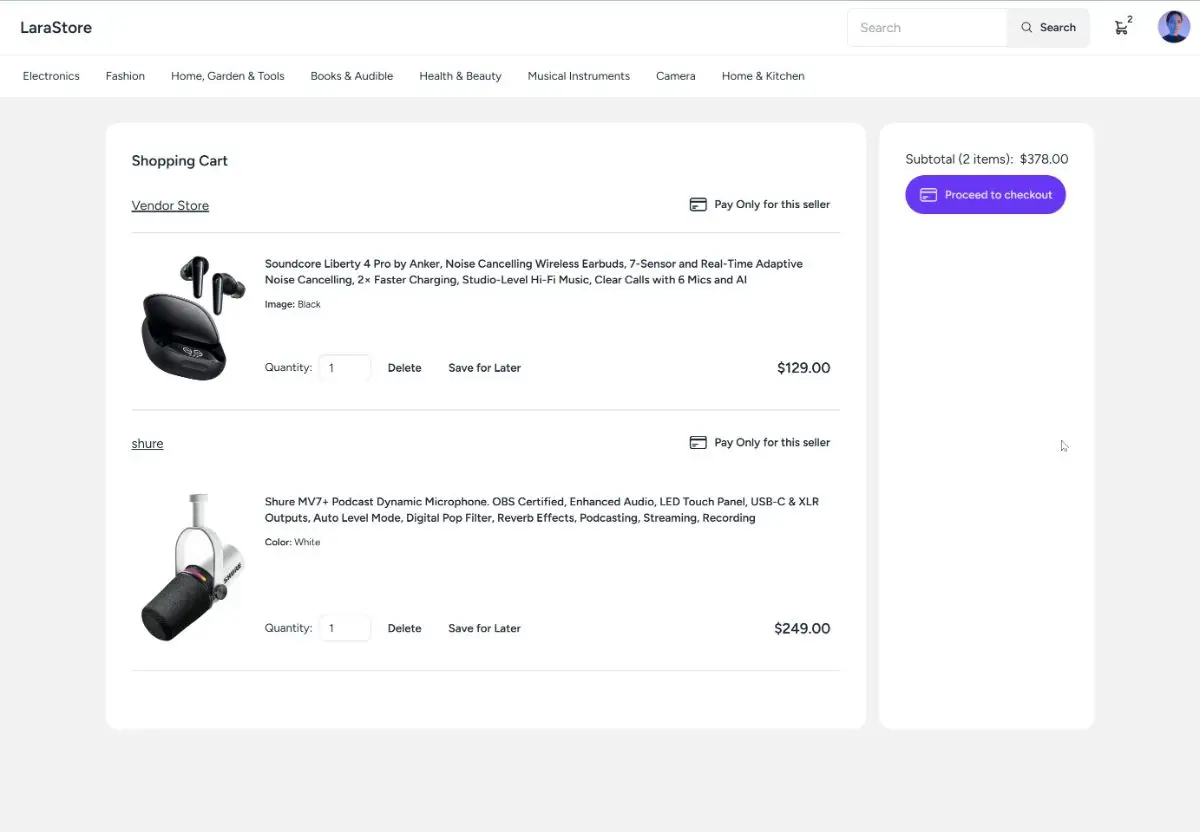Open the LaraStore home logo
Screen dimensions: 1200x832
tap(56, 27)
